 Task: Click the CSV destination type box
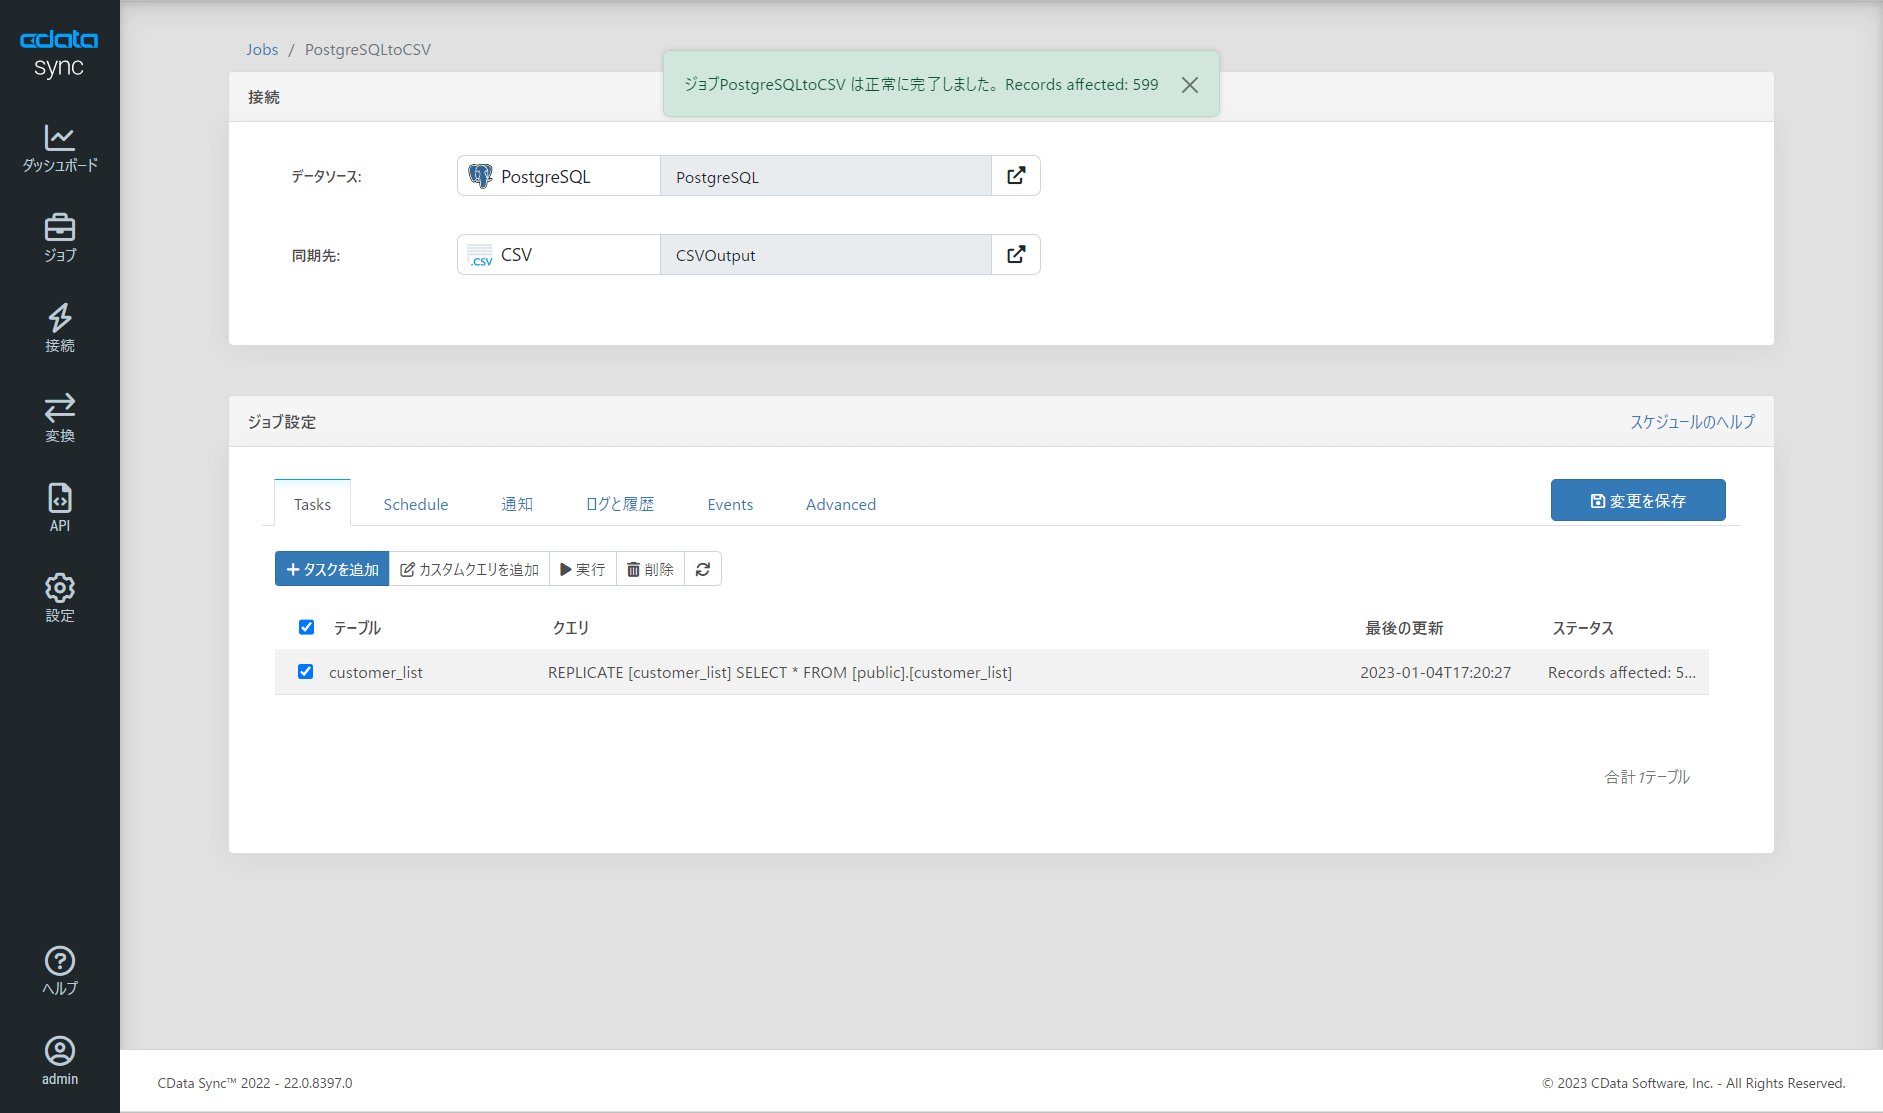pos(559,255)
